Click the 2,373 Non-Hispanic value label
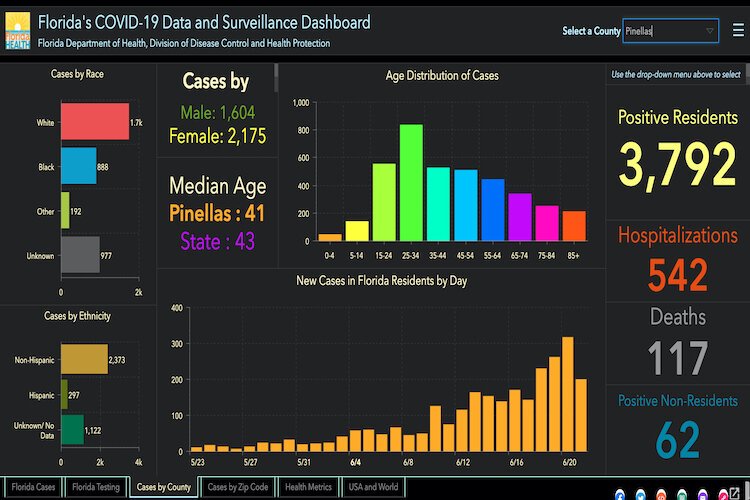750x500 pixels. coord(117,360)
